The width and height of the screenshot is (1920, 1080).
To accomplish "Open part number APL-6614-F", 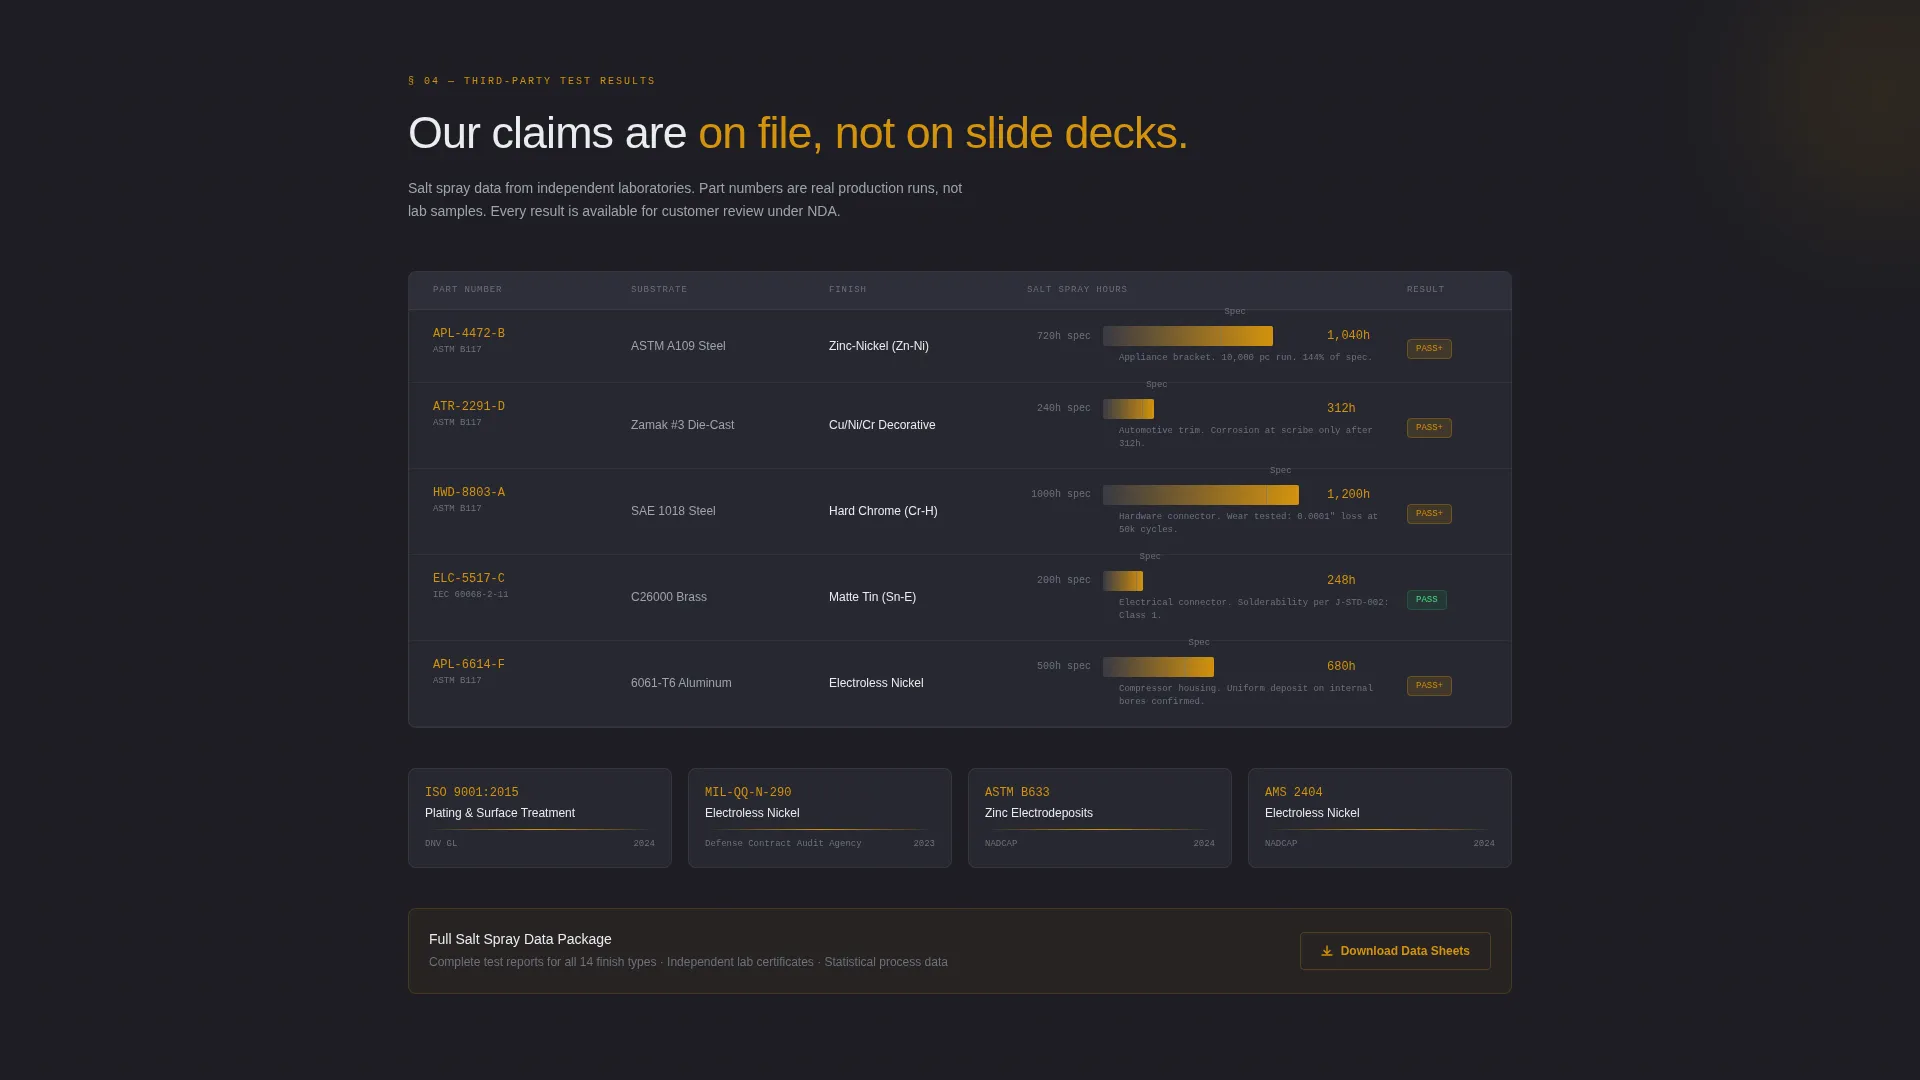I will [x=469, y=665].
